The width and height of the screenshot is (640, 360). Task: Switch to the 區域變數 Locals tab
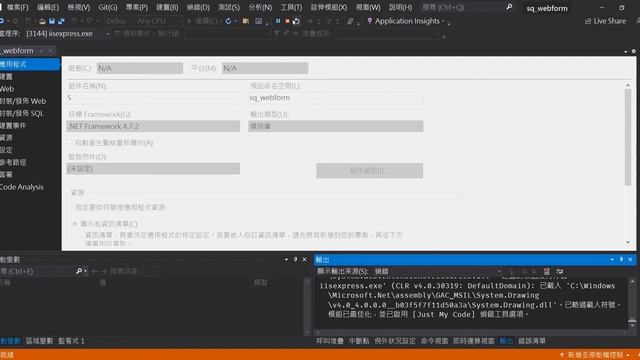(x=39, y=341)
